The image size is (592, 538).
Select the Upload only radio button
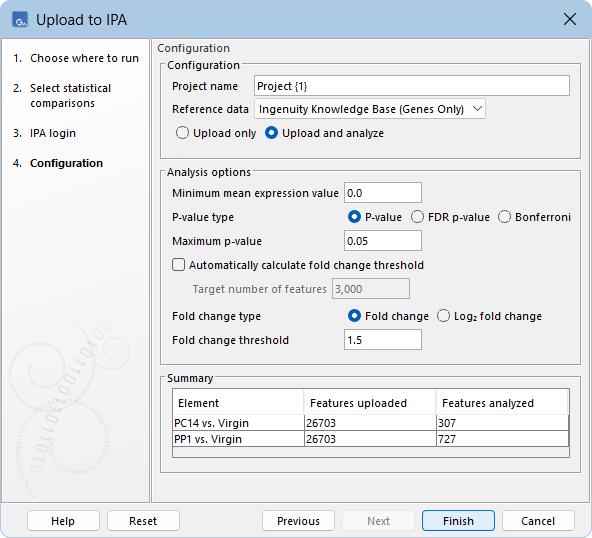(x=182, y=133)
